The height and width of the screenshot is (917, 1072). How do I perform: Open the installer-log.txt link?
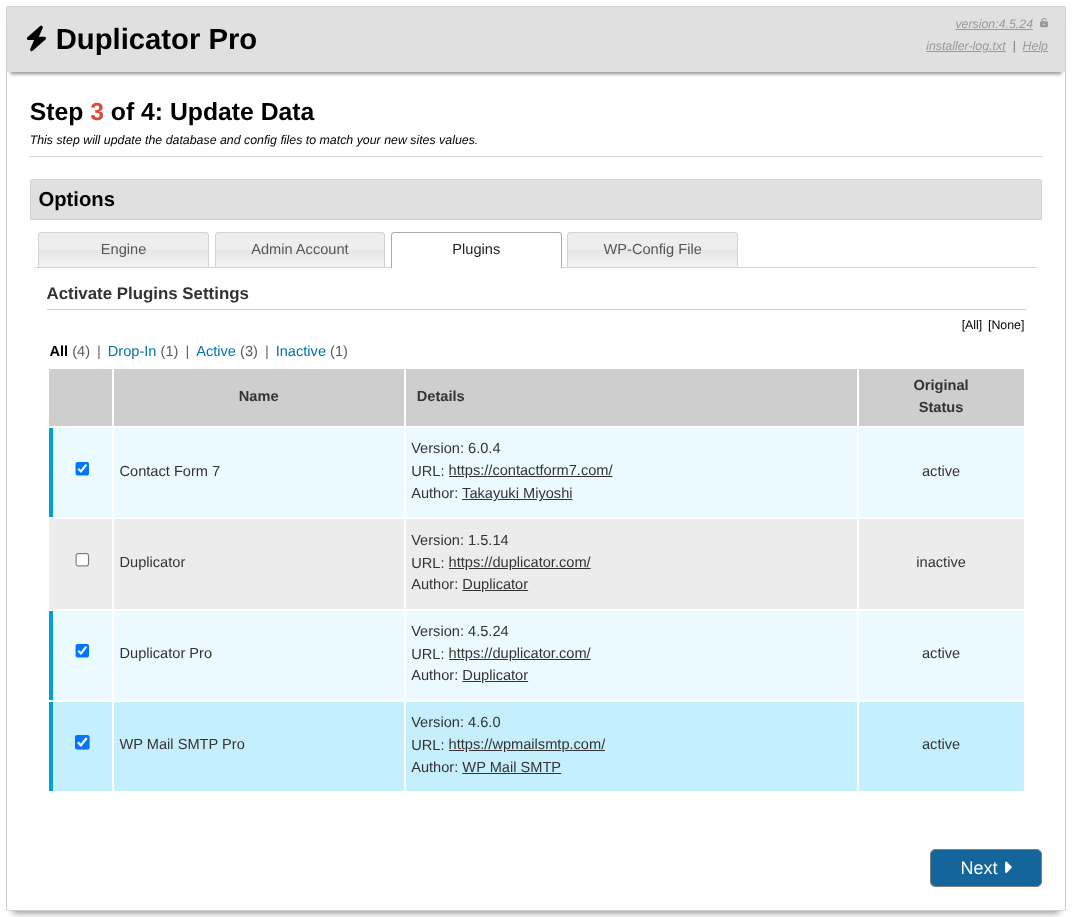click(965, 46)
